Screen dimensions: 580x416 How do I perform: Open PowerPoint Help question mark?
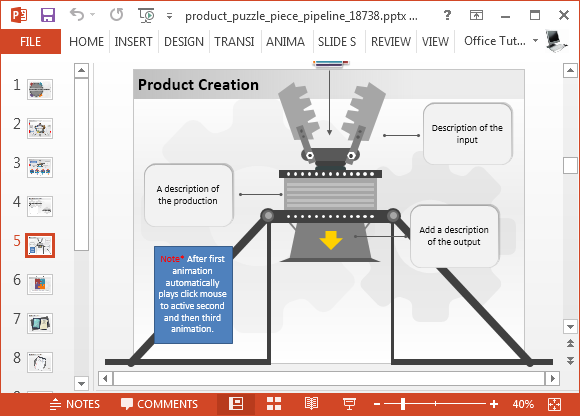coord(447,15)
